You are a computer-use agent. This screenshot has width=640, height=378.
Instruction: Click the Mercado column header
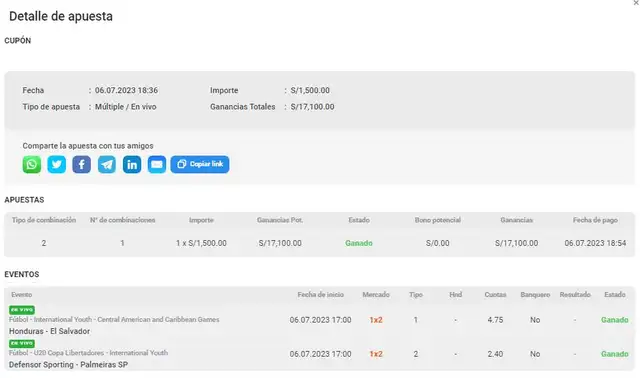point(376,295)
